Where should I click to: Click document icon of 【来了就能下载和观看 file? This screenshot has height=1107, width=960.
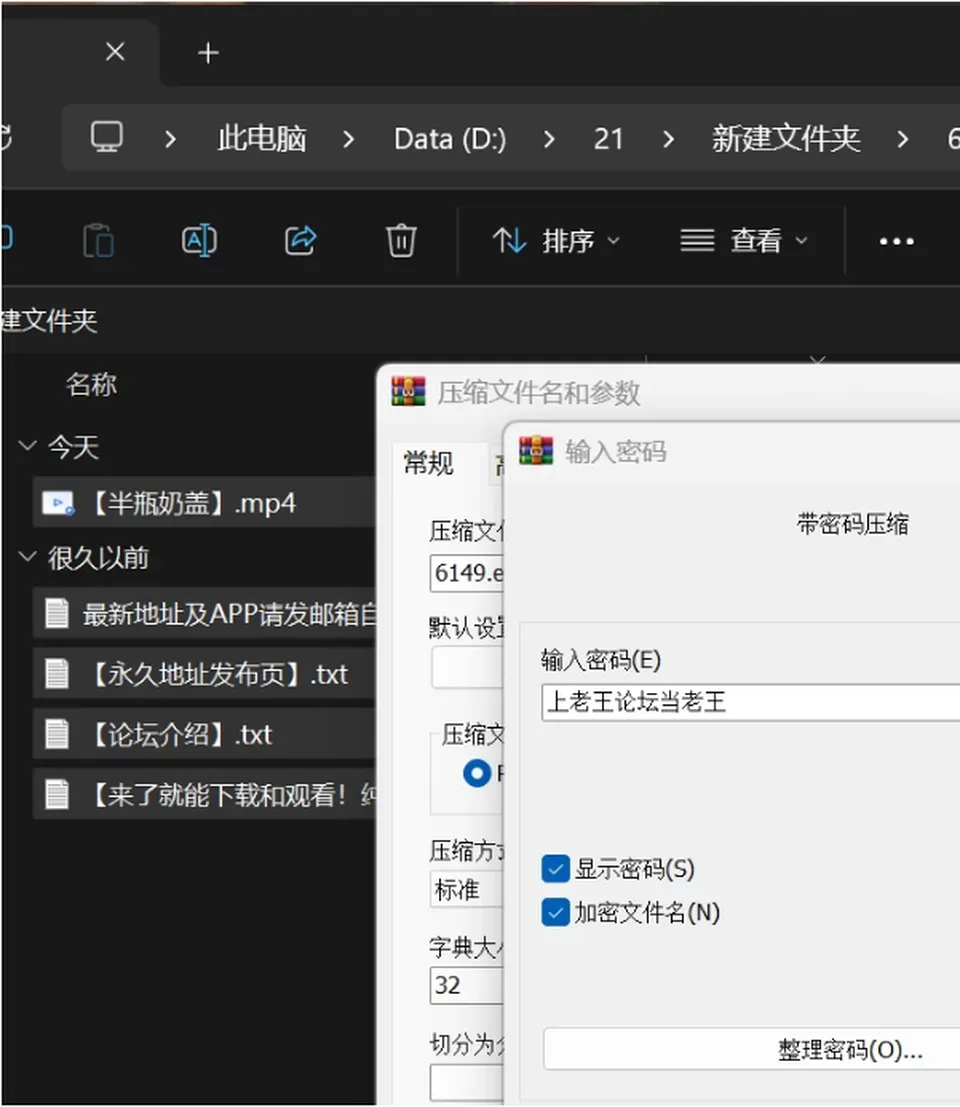click(x=57, y=794)
